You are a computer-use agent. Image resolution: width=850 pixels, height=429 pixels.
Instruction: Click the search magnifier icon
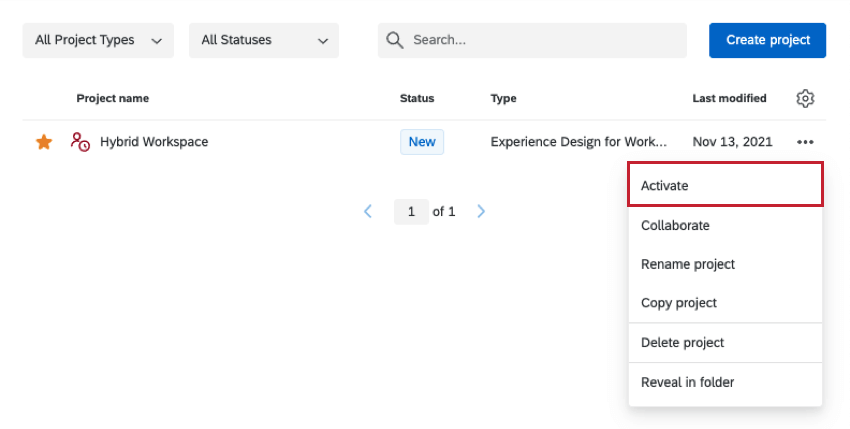click(x=395, y=40)
